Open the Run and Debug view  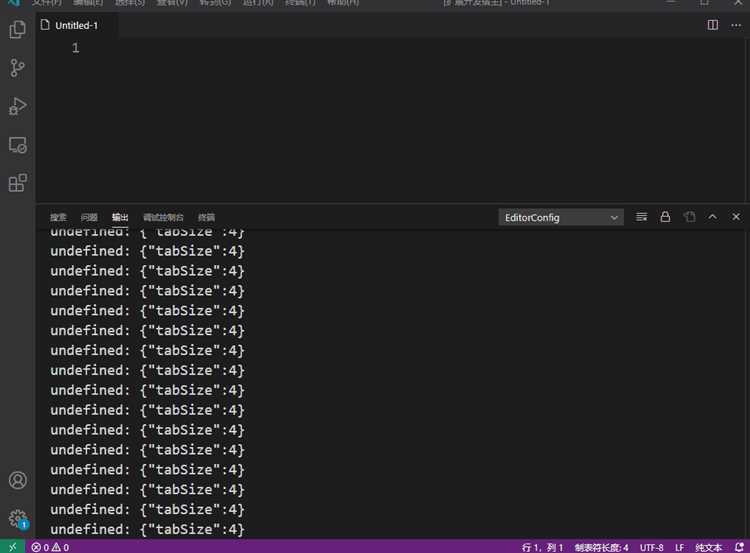point(17,106)
